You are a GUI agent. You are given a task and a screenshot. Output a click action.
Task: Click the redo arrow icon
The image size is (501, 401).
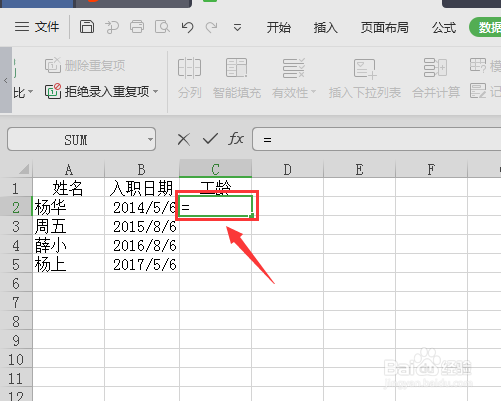[212, 27]
